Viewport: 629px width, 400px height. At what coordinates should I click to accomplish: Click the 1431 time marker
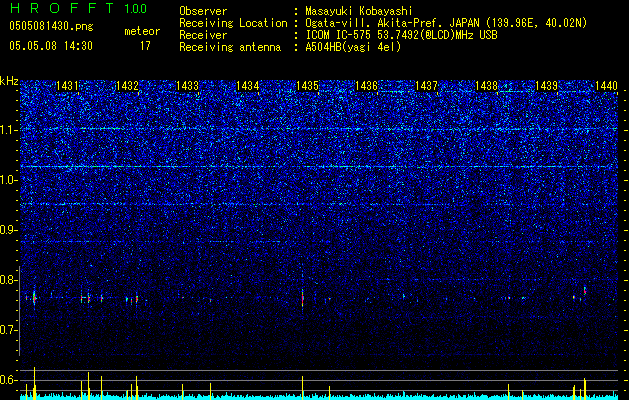pos(67,86)
